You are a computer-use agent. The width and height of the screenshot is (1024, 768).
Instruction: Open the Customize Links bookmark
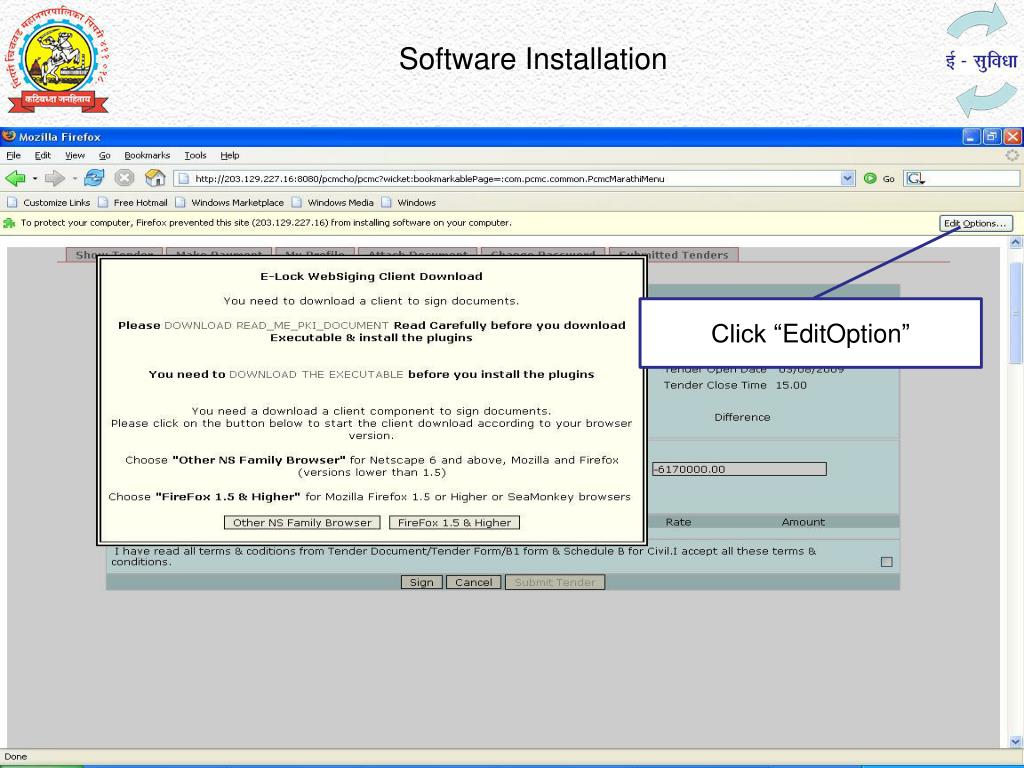point(48,202)
